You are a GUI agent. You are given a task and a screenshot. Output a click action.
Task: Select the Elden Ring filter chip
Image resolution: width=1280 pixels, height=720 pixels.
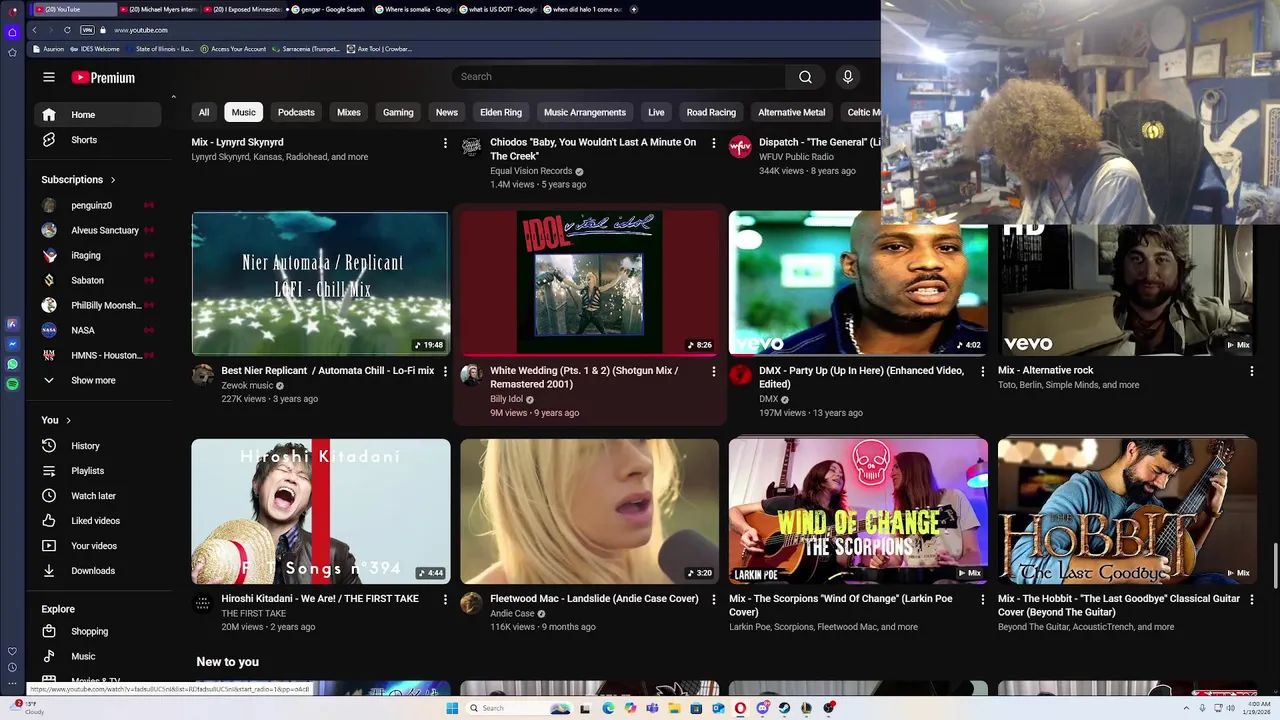click(501, 113)
